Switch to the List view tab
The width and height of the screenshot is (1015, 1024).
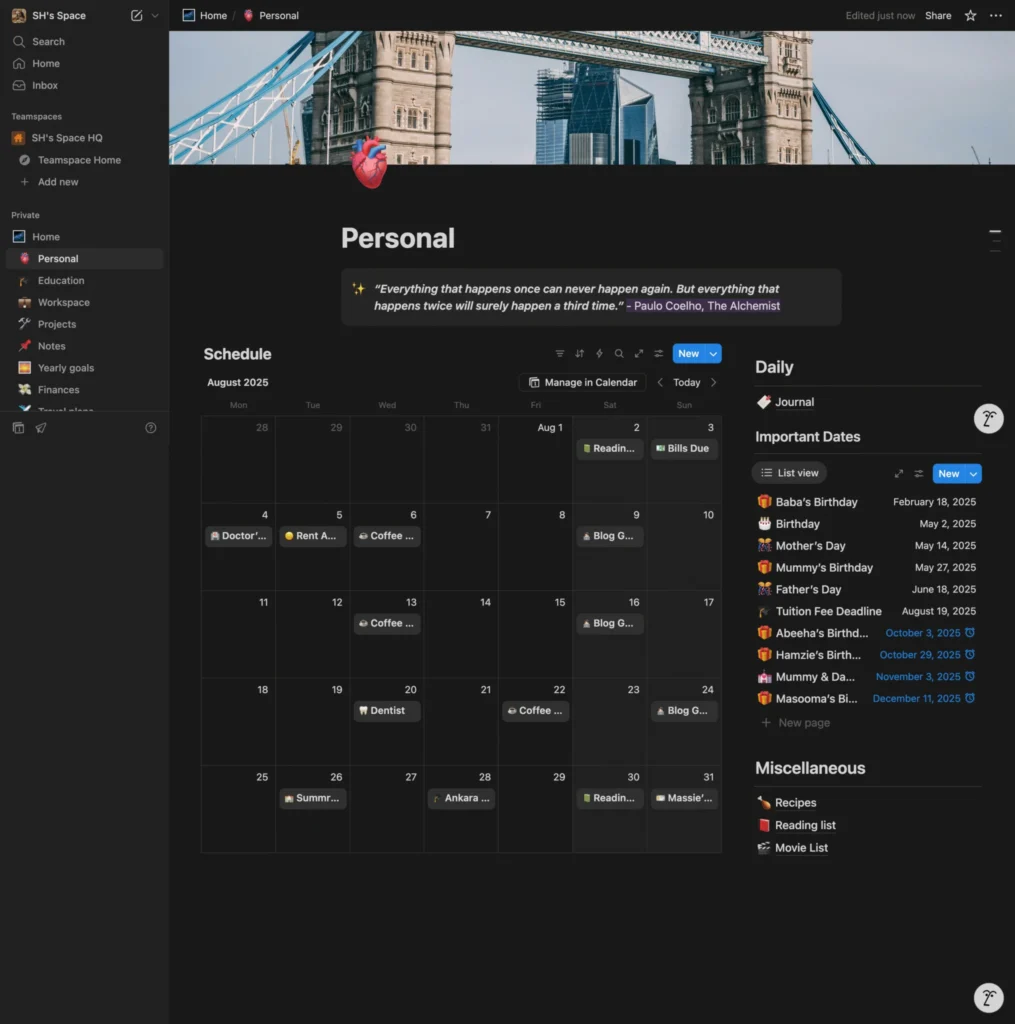(x=789, y=472)
